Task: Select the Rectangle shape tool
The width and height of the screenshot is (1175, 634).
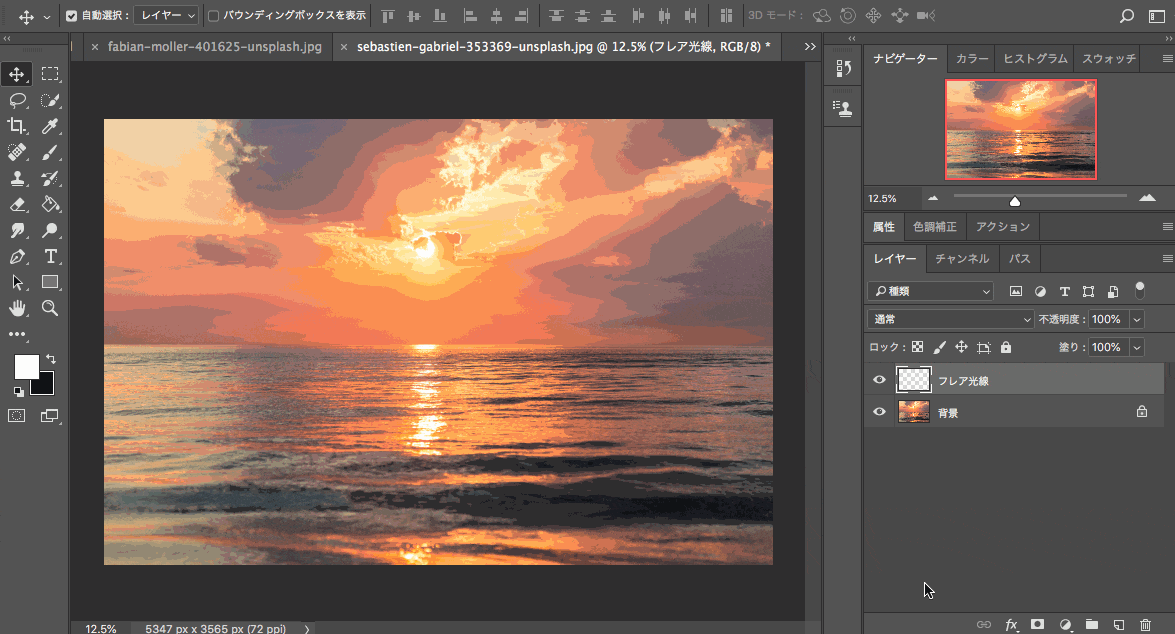Action: (x=50, y=283)
